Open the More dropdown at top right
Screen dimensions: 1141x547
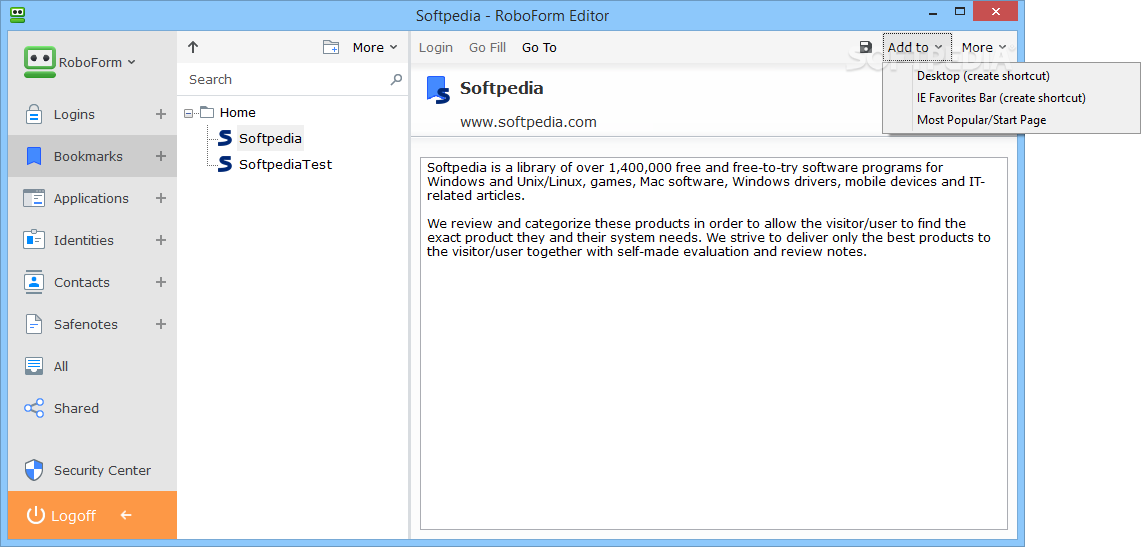(x=984, y=47)
